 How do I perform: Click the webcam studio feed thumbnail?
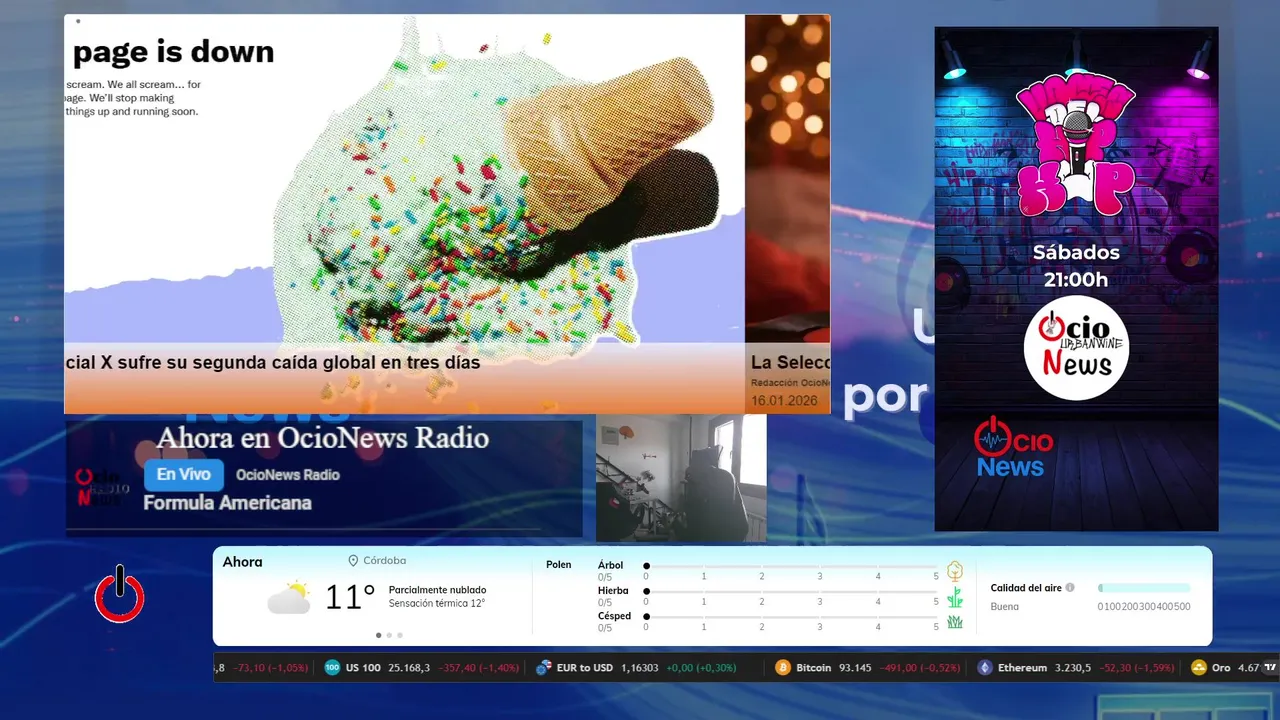pos(681,478)
